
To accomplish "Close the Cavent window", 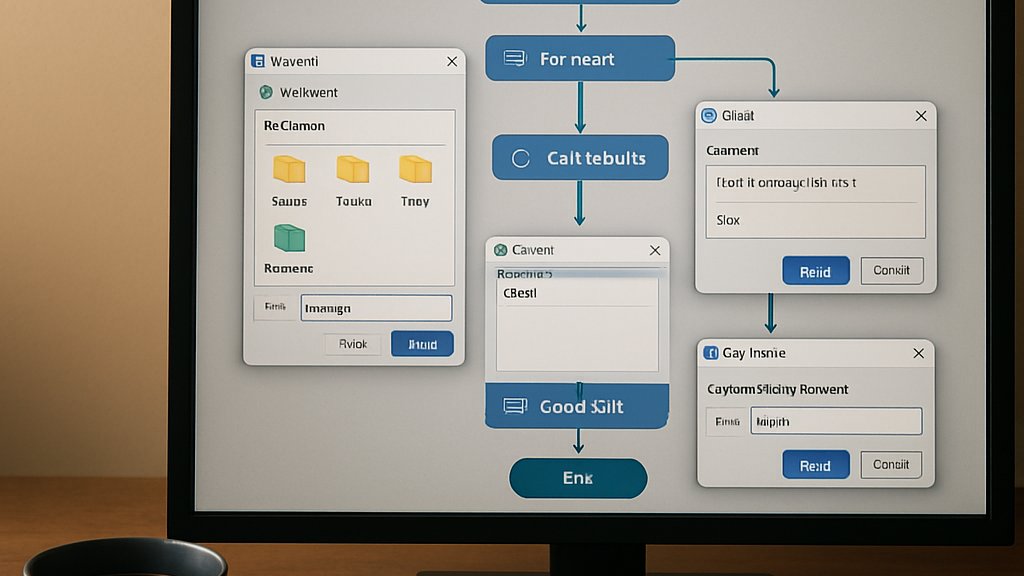I will 655,250.
